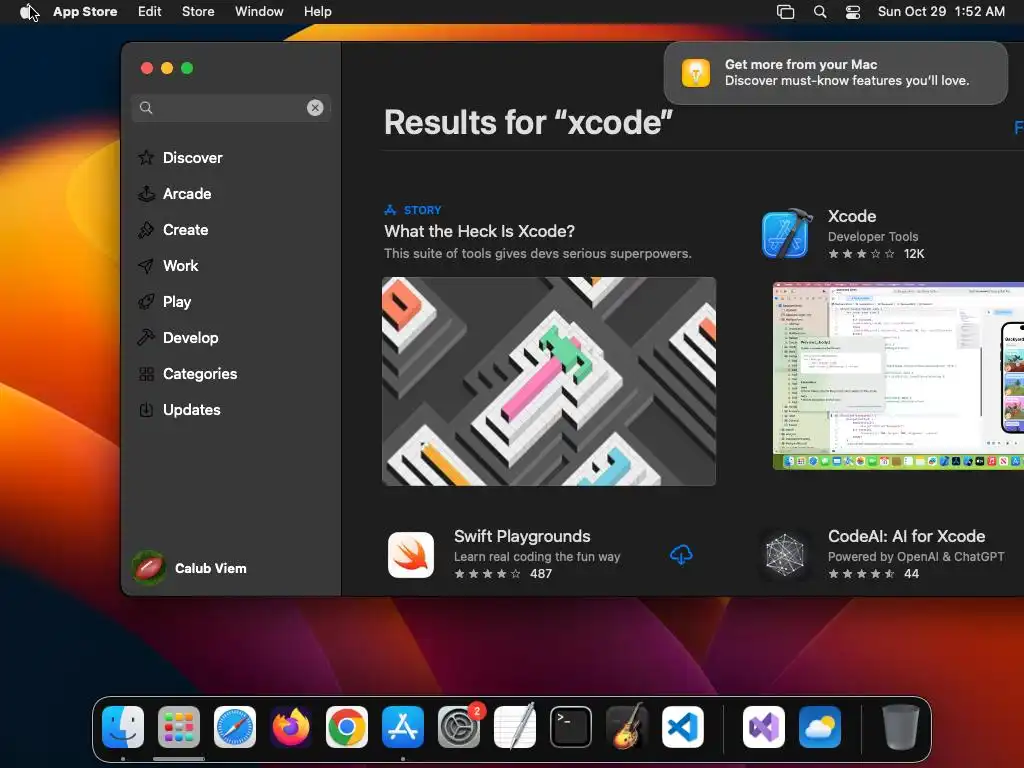Viewport: 1024px width, 768px height.
Task: Open the Xcode app title
Action: click(852, 216)
